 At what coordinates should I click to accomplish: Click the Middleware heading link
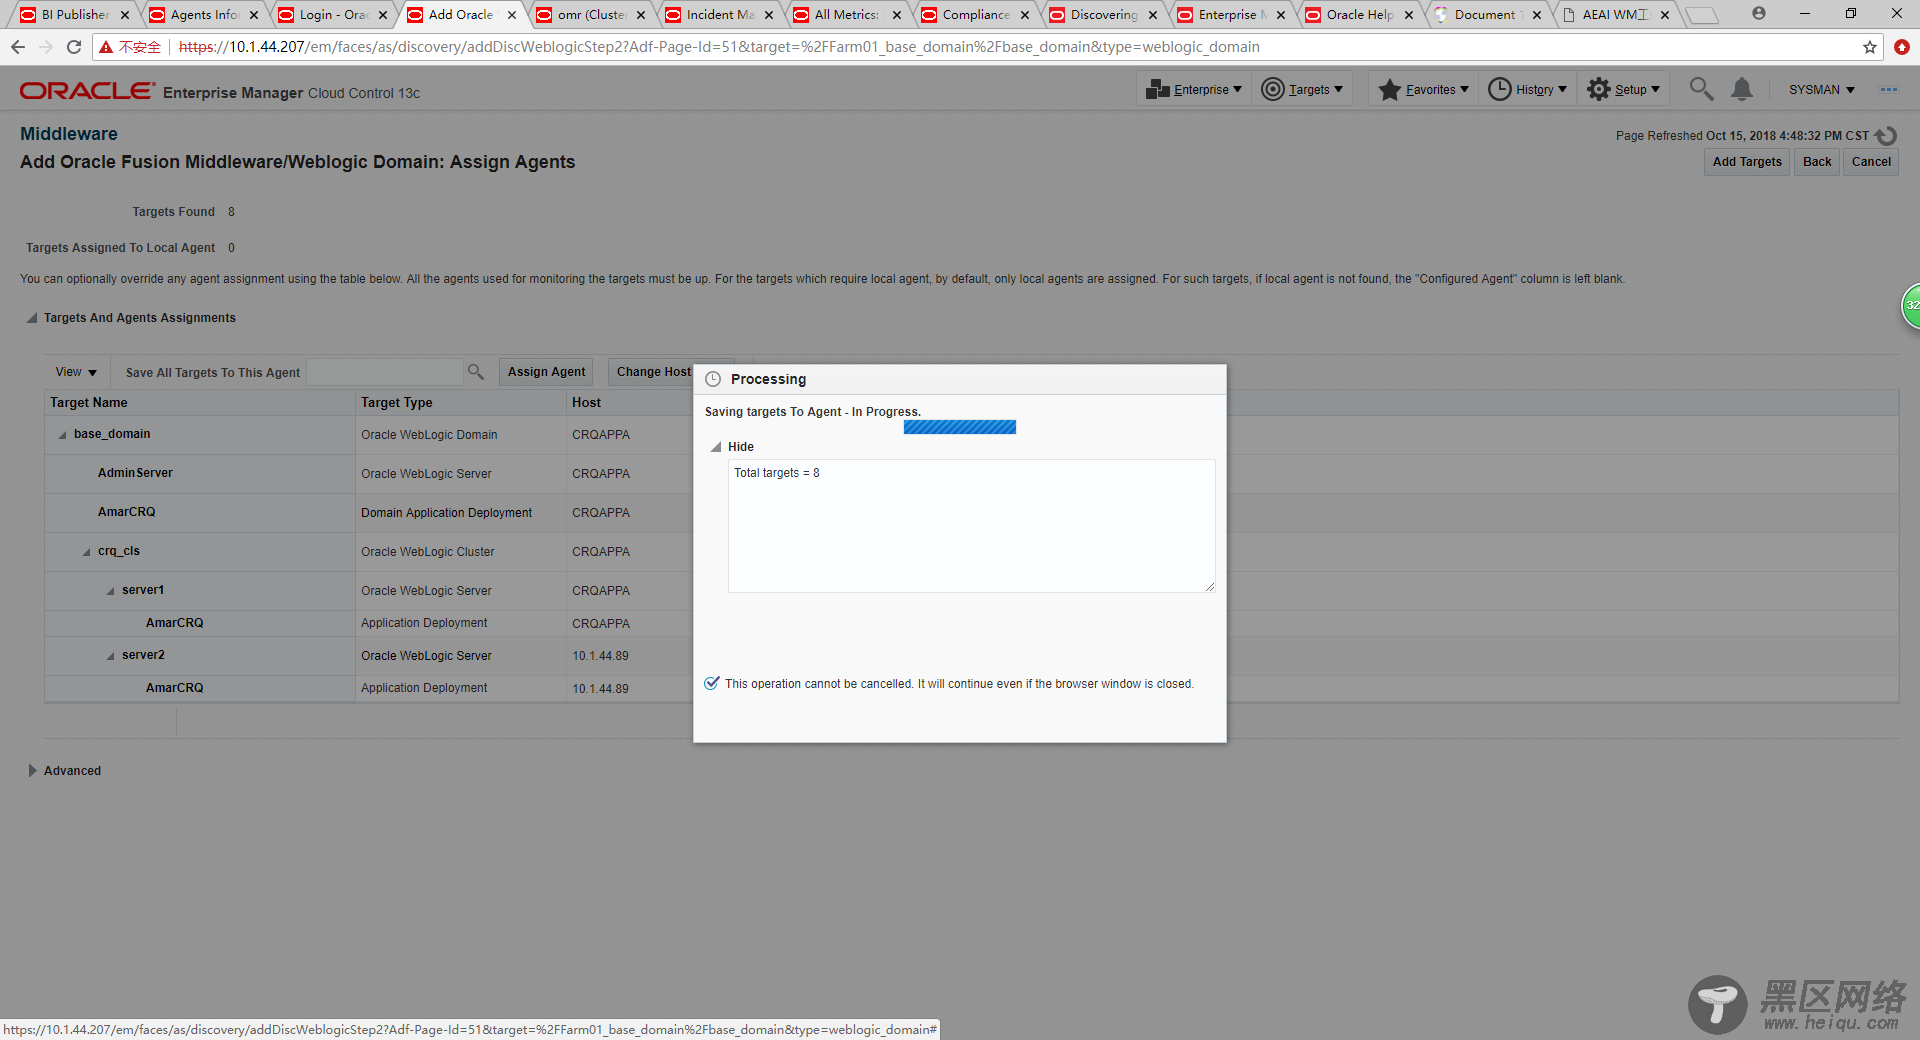69,134
